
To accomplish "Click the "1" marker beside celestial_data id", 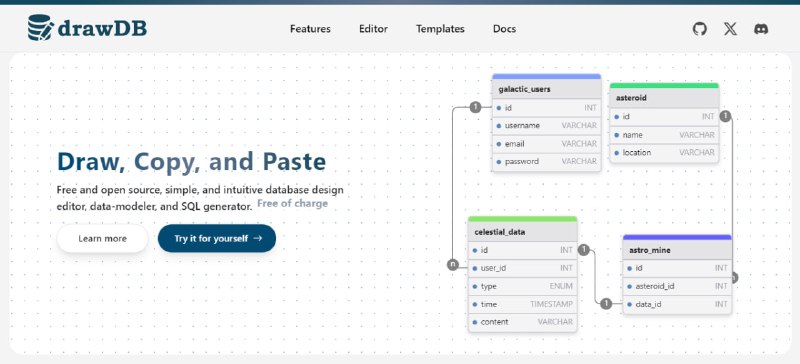I will [584, 250].
